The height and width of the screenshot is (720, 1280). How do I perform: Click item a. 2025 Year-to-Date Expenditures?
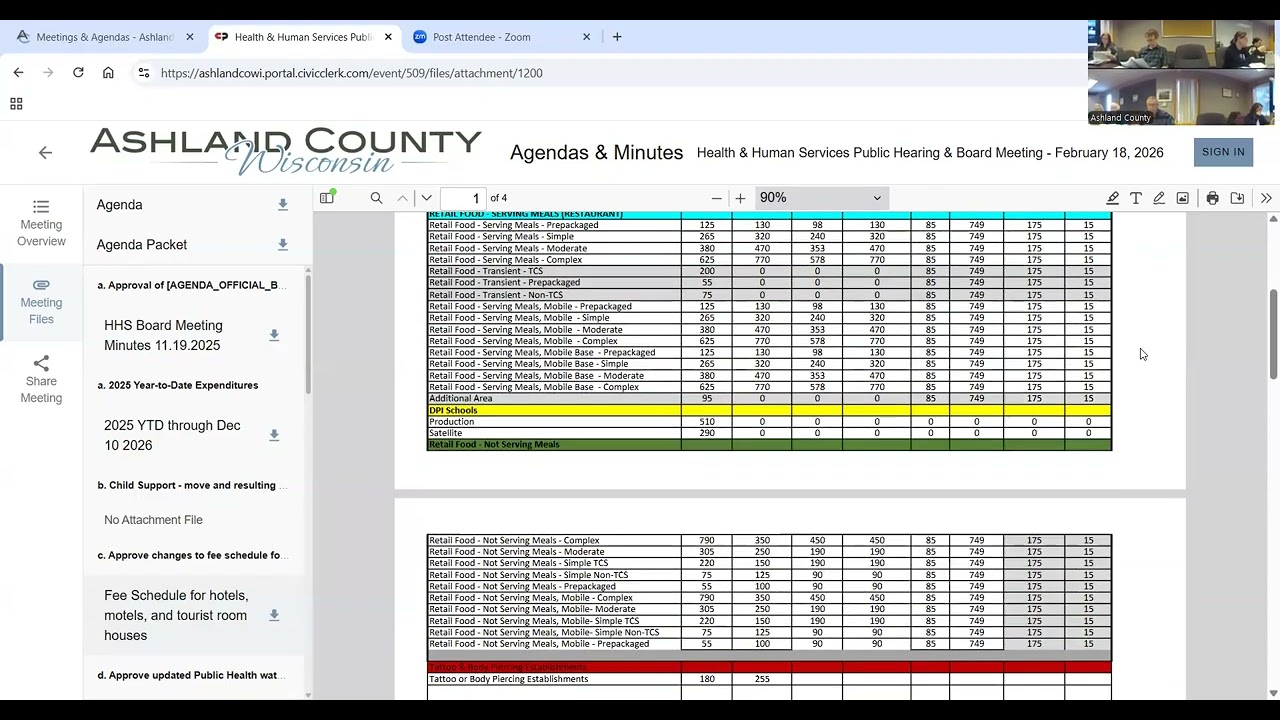[x=177, y=385]
